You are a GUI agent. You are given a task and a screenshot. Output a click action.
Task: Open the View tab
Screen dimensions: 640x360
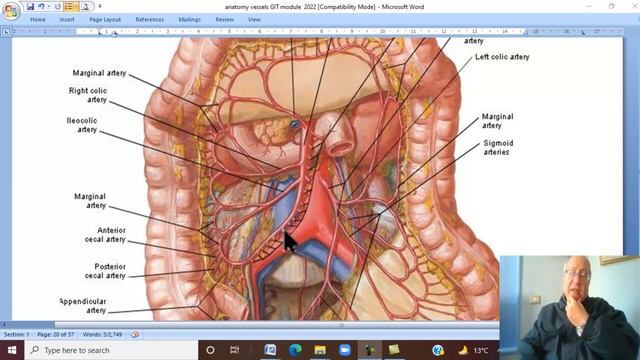254,20
